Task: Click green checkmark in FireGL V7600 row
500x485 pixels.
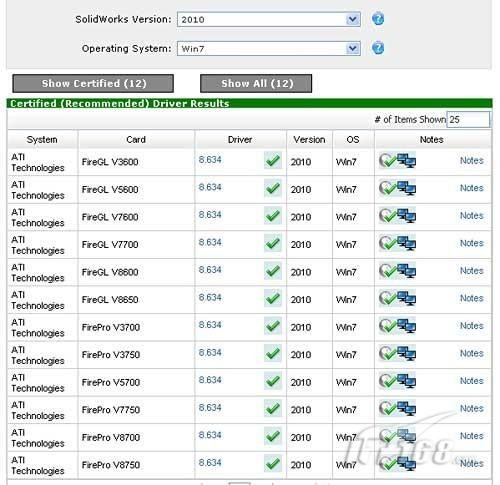Action: click(x=273, y=216)
